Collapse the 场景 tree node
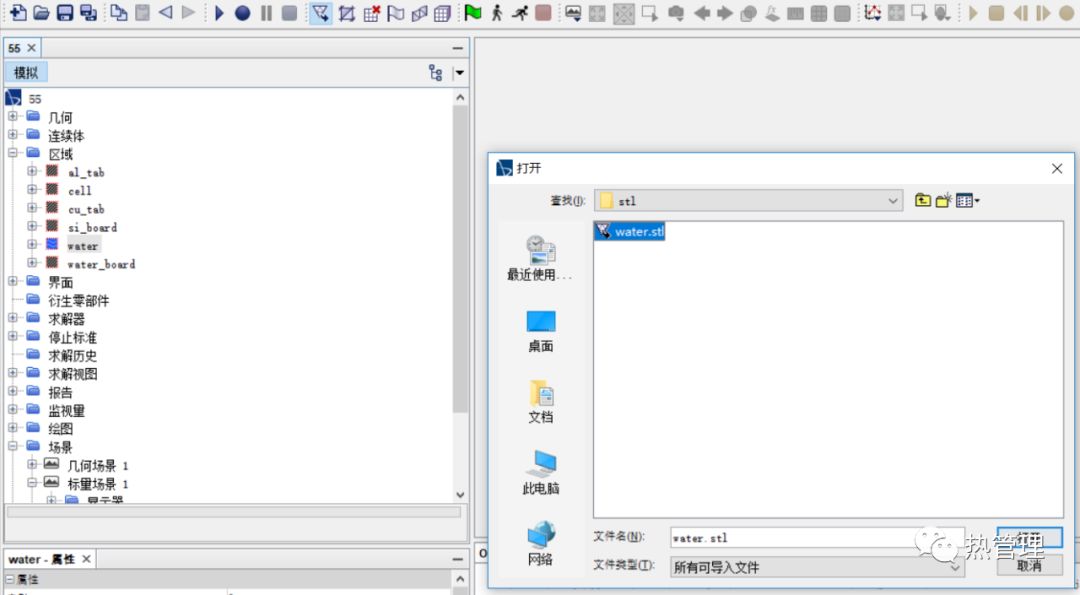Screen dimensions: 1080x595 pyautogui.click(x=12, y=446)
